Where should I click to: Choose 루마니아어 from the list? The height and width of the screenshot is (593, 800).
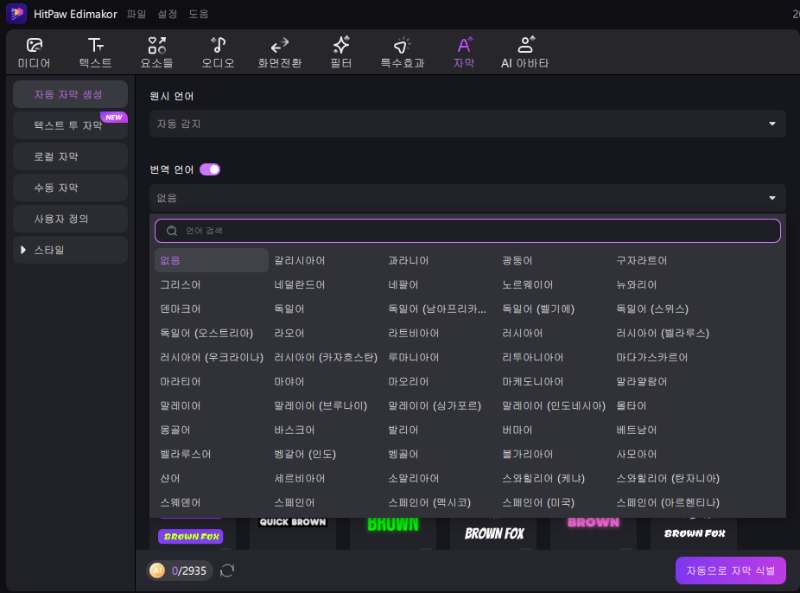click(413, 357)
